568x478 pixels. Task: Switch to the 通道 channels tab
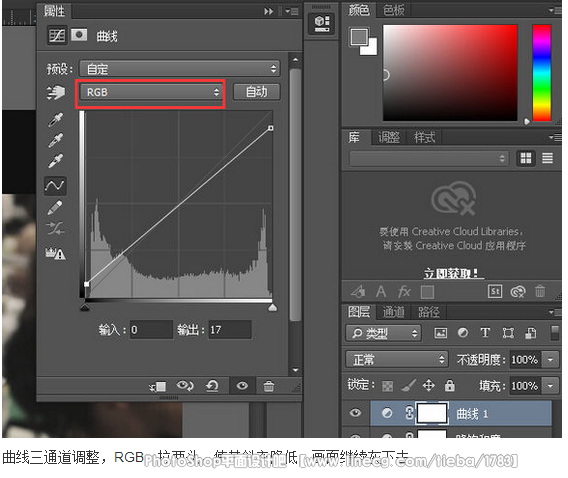[393, 312]
